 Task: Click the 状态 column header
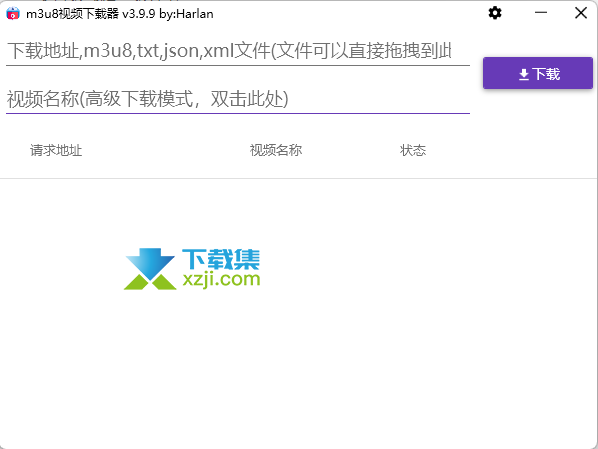point(413,150)
